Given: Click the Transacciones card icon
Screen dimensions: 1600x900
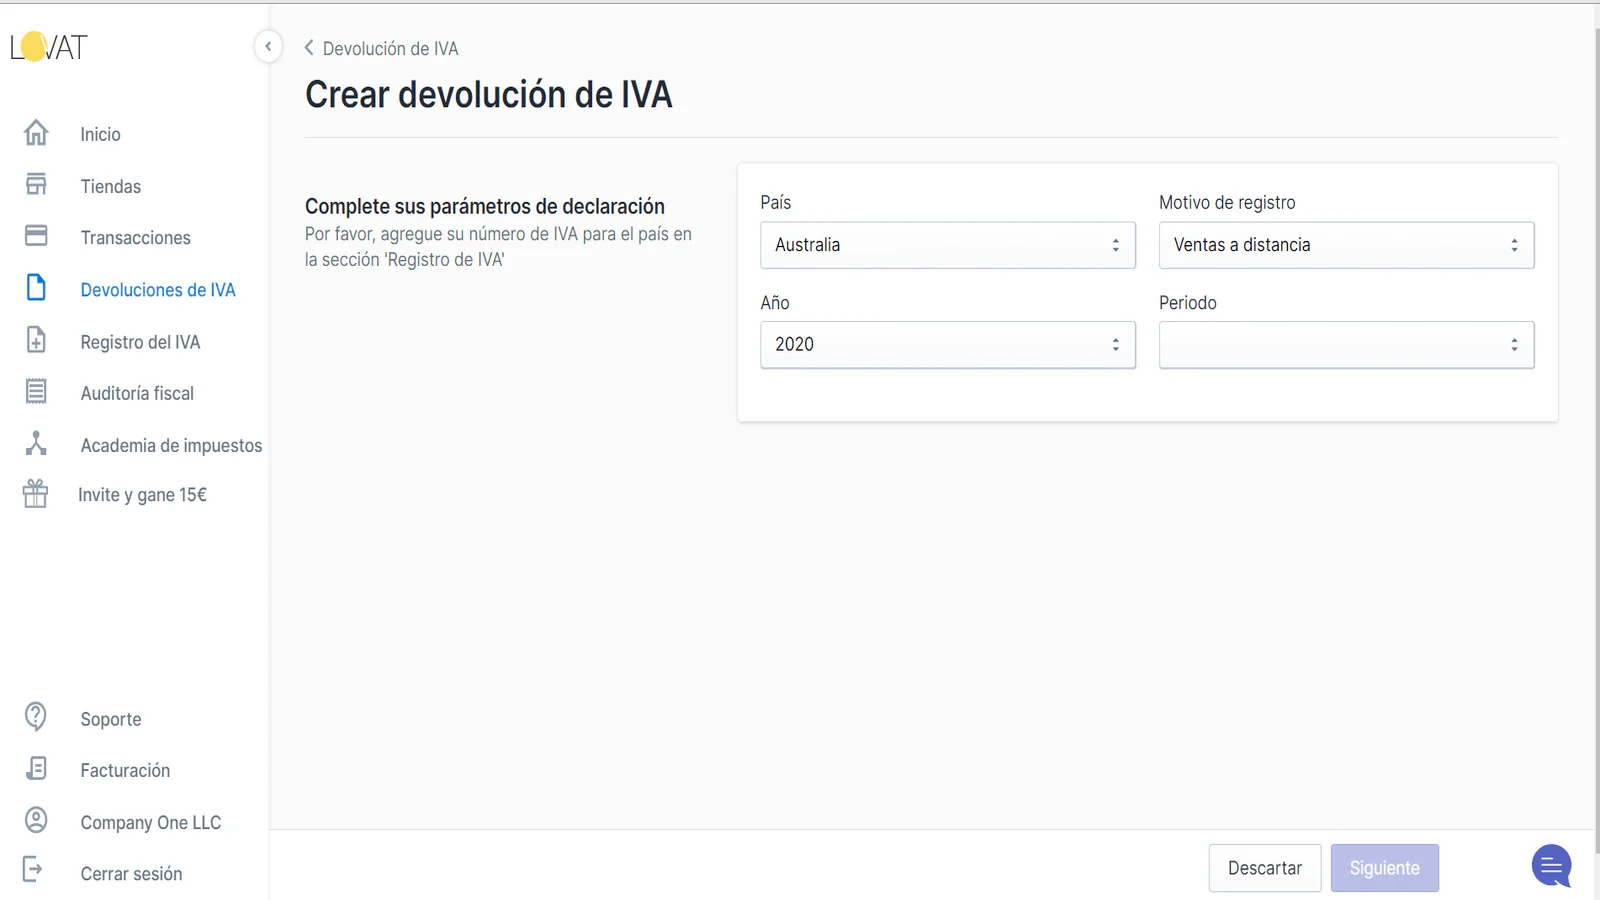Looking at the screenshot, I should (x=36, y=236).
